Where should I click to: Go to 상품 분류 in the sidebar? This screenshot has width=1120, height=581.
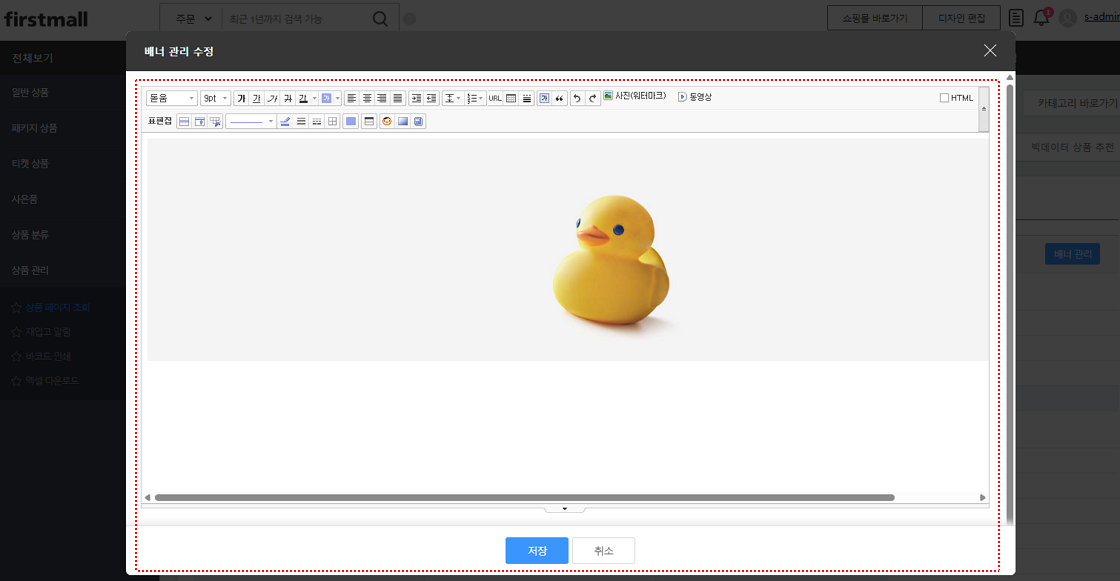point(30,234)
